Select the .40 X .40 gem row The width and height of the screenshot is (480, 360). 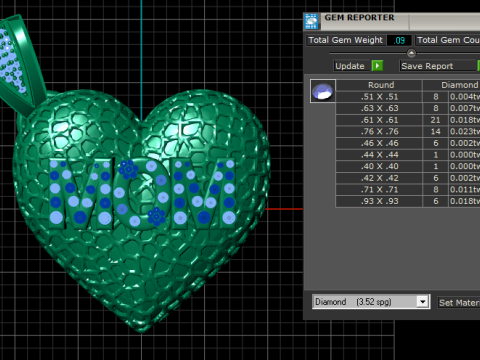tap(408, 166)
